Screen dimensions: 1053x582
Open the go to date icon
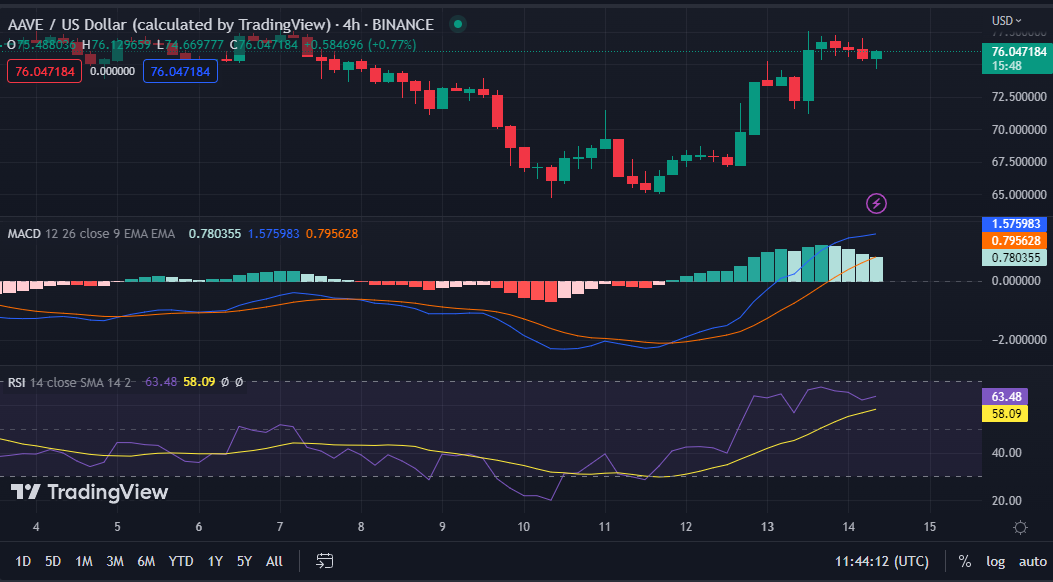pos(324,561)
